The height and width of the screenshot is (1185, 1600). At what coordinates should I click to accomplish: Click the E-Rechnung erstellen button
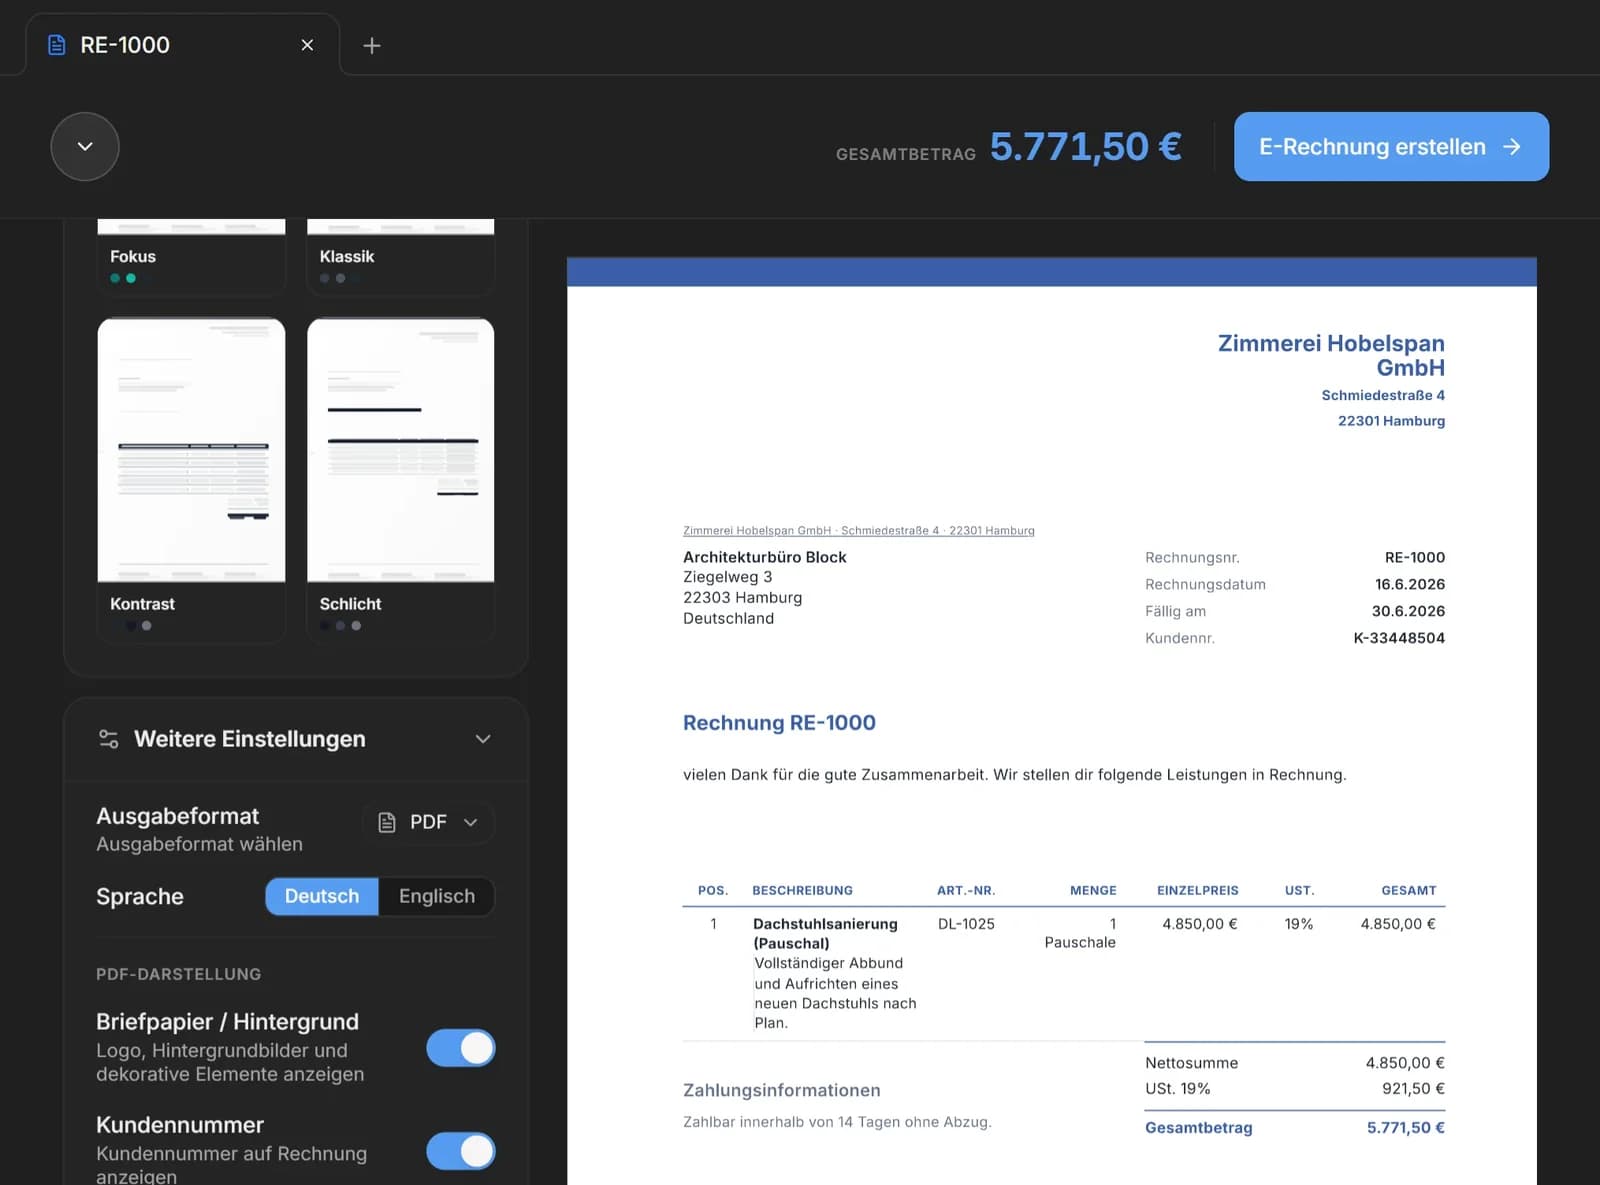point(1391,146)
